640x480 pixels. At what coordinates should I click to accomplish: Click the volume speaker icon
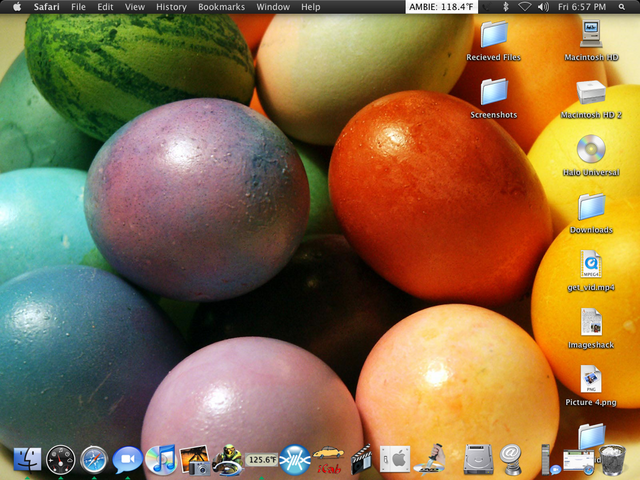click(543, 7)
